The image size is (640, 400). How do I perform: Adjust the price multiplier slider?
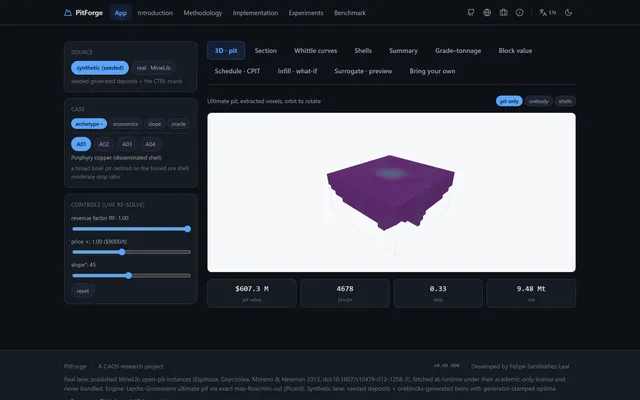tap(131, 252)
